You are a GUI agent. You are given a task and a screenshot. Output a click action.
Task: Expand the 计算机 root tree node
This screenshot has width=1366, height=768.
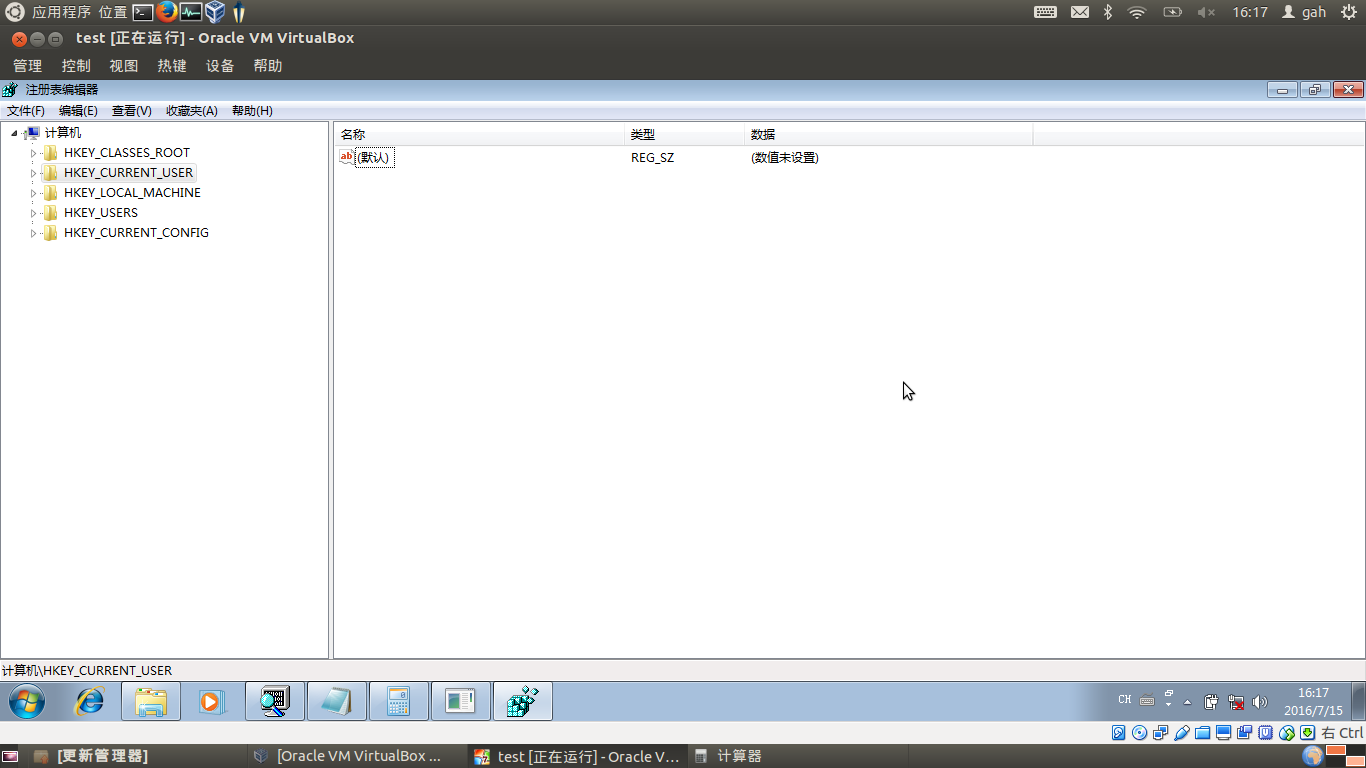(x=14, y=133)
